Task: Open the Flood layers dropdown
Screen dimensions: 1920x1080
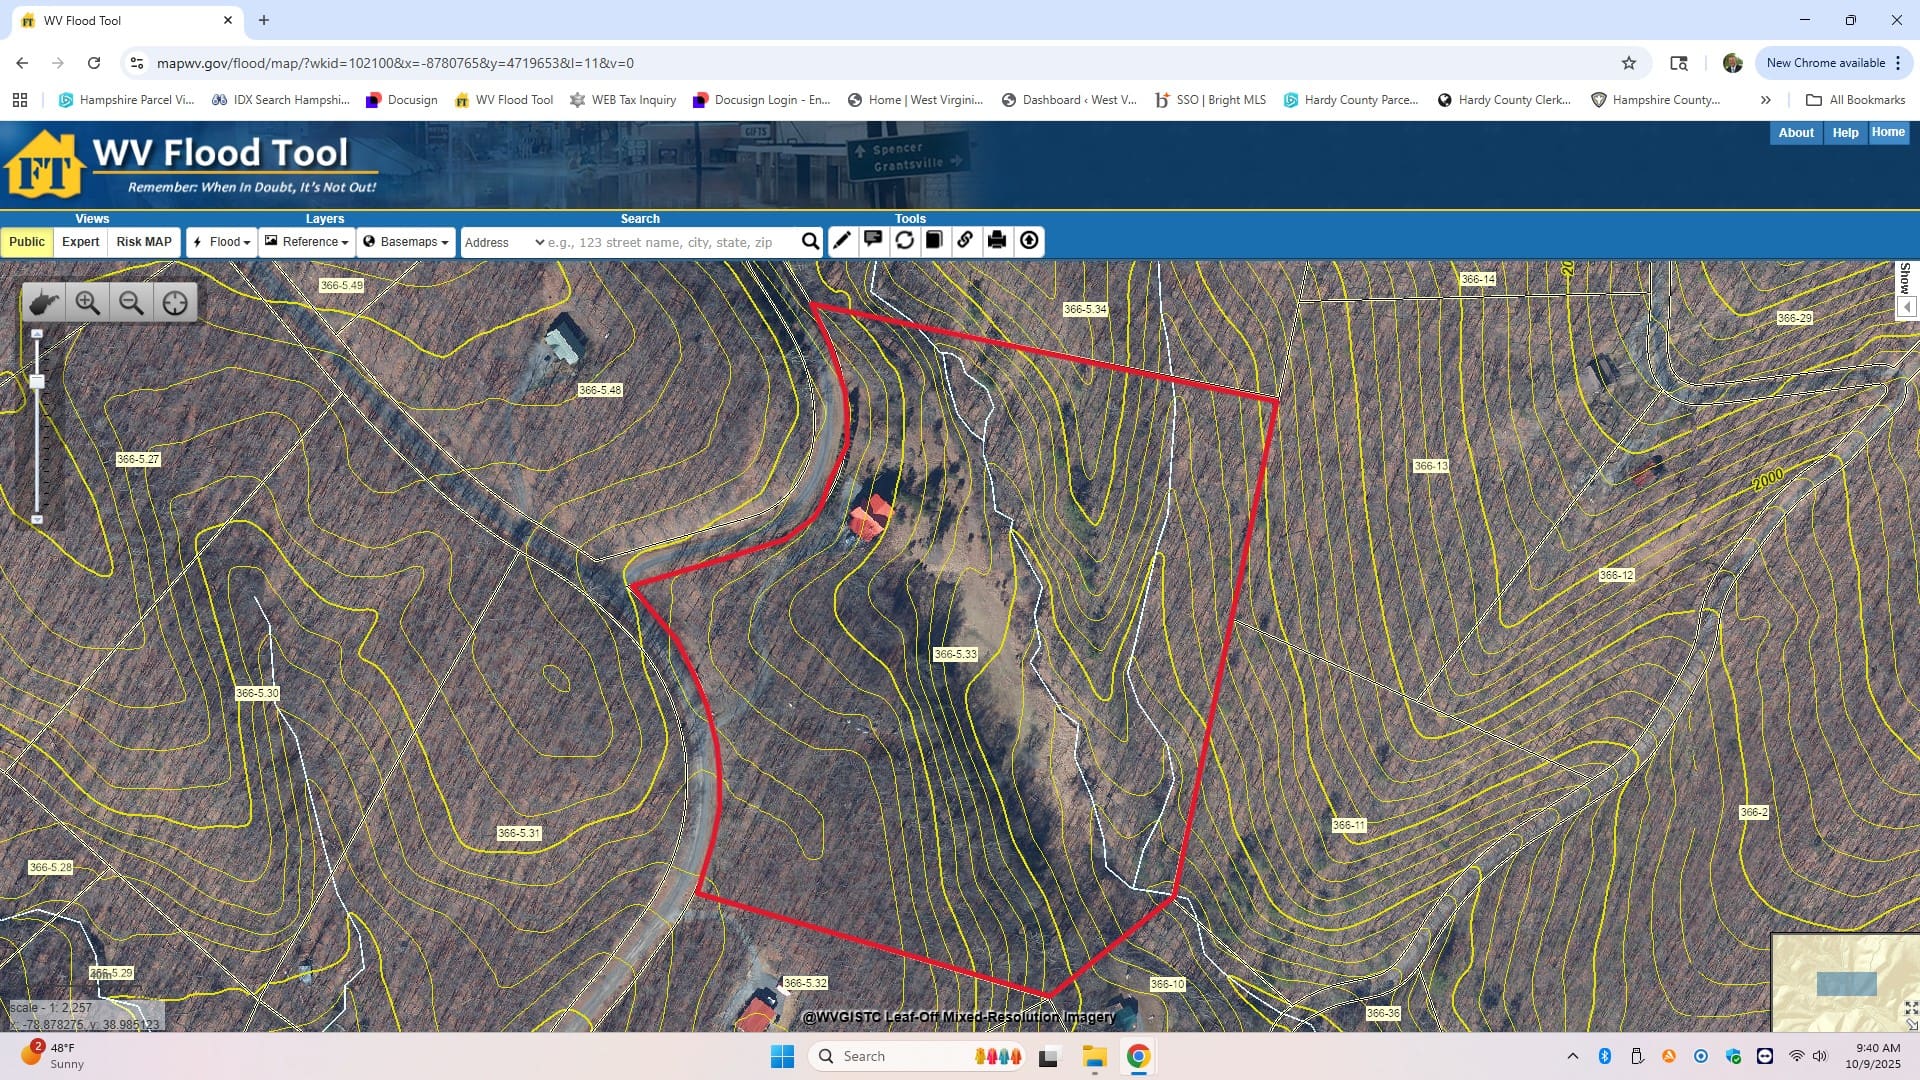Action: (222, 242)
